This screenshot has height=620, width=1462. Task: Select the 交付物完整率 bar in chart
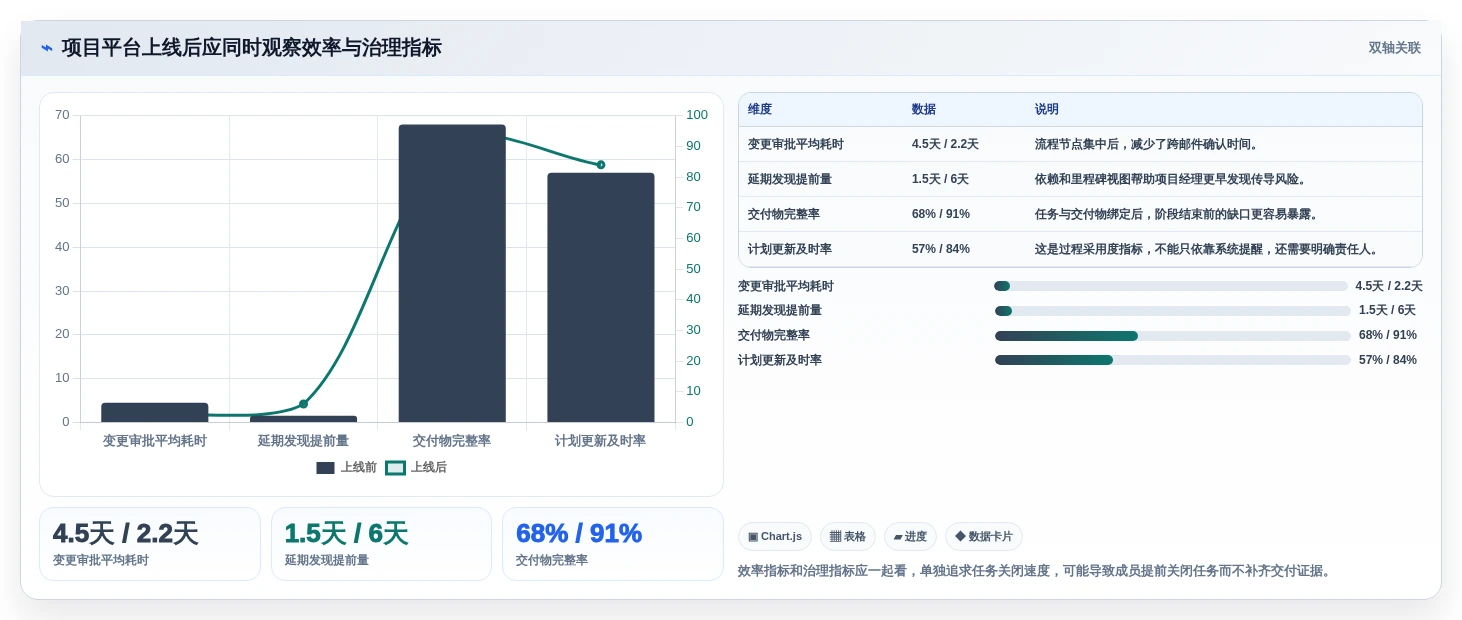click(452, 273)
